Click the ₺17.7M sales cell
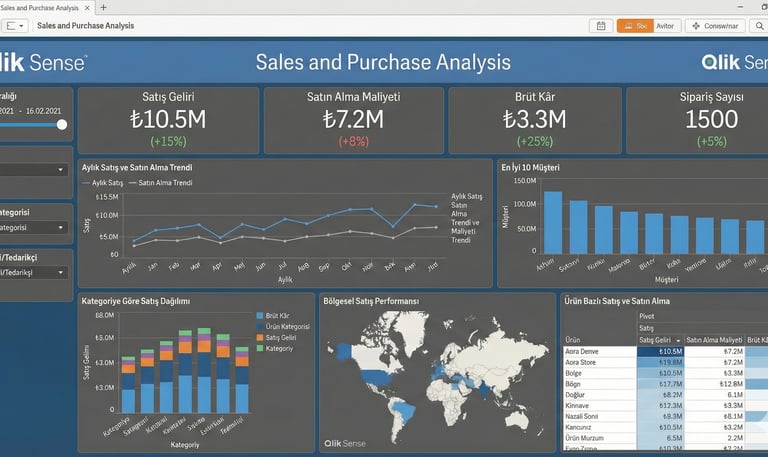The image size is (768, 457). [661, 384]
